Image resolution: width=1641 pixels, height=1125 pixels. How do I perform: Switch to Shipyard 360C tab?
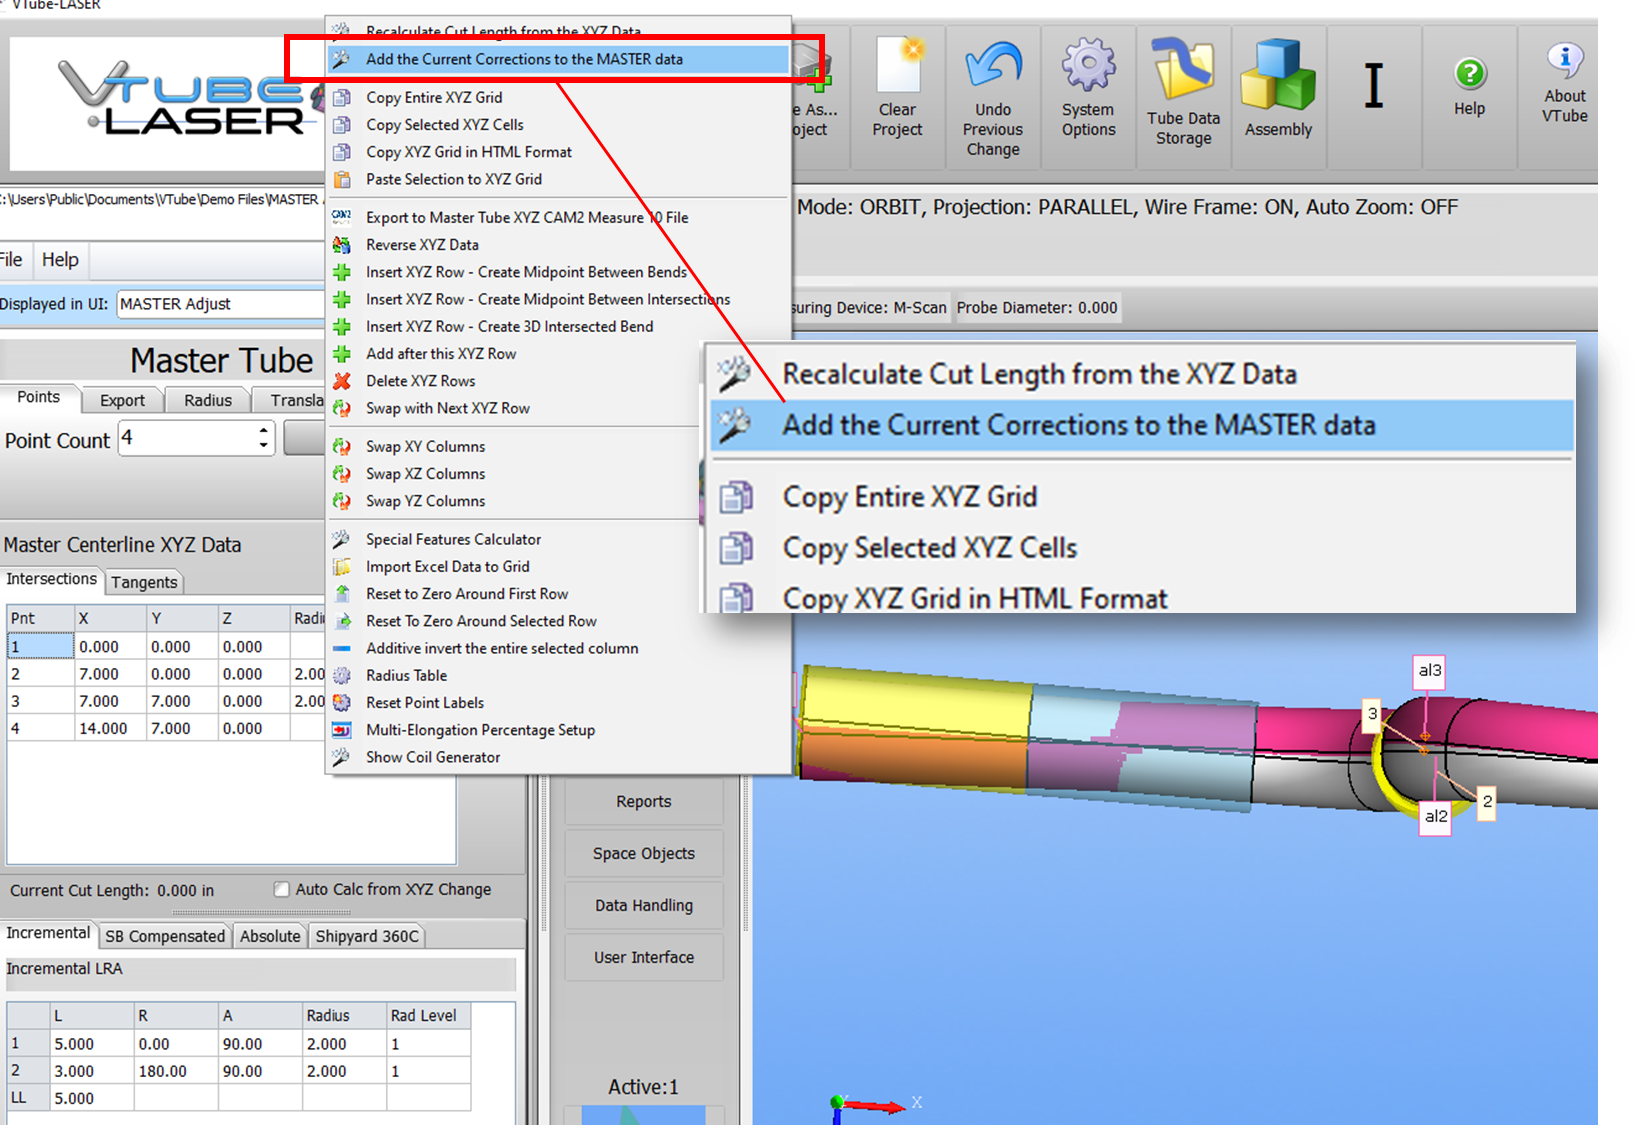tap(367, 936)
